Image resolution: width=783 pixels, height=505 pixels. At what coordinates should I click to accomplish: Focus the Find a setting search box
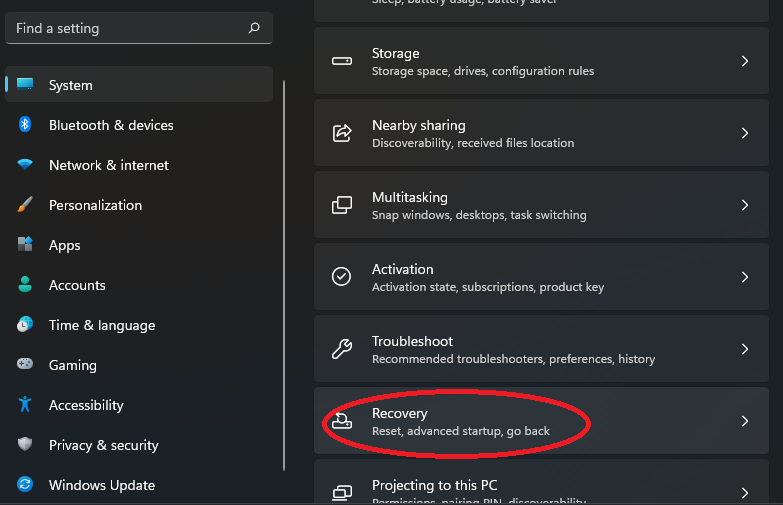click(139, 28)
